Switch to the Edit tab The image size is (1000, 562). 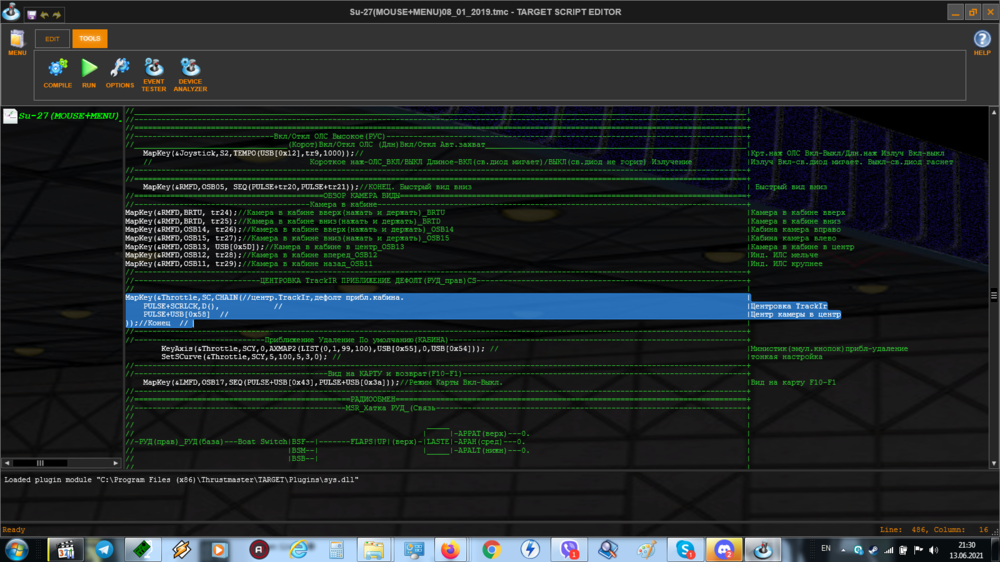pyautogui.click(x=52, y=39)
